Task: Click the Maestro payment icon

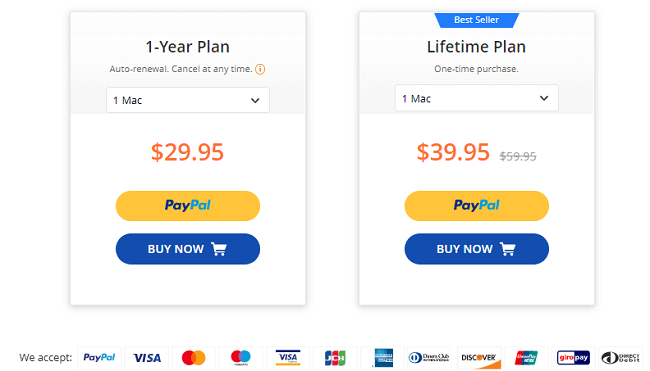Action: tap(241, 357)
